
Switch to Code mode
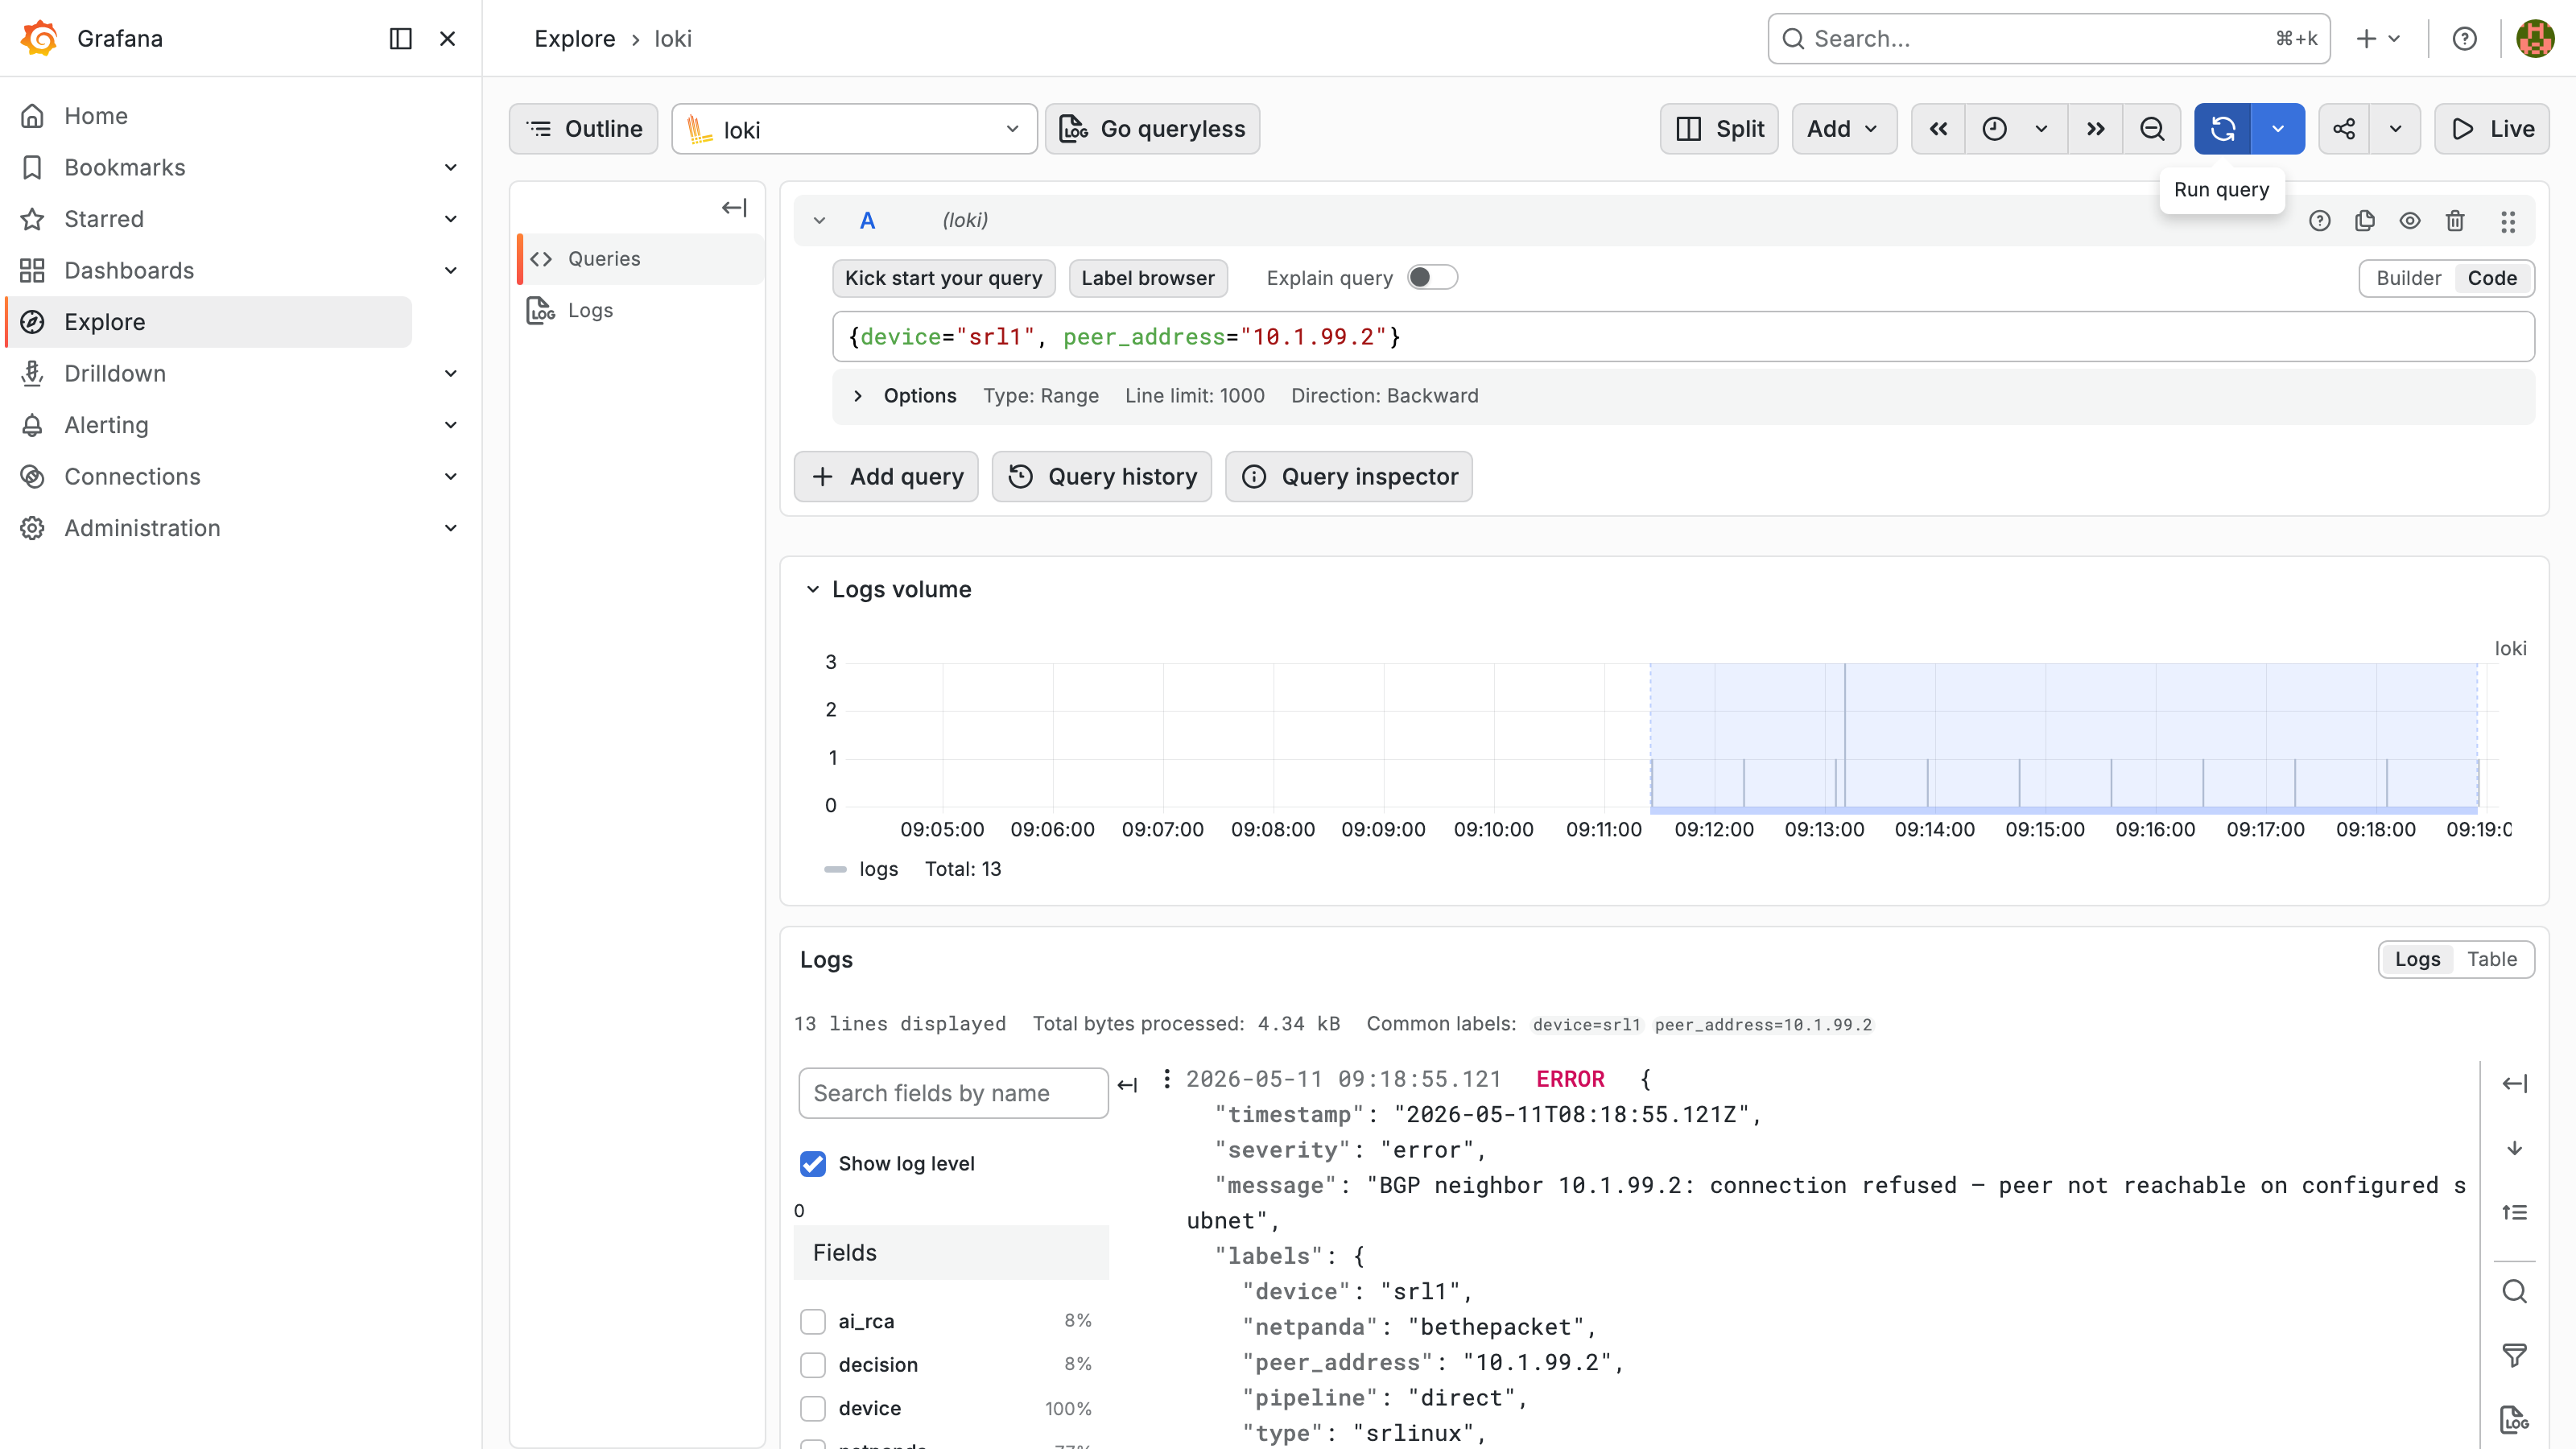(x=2492, y=278)
